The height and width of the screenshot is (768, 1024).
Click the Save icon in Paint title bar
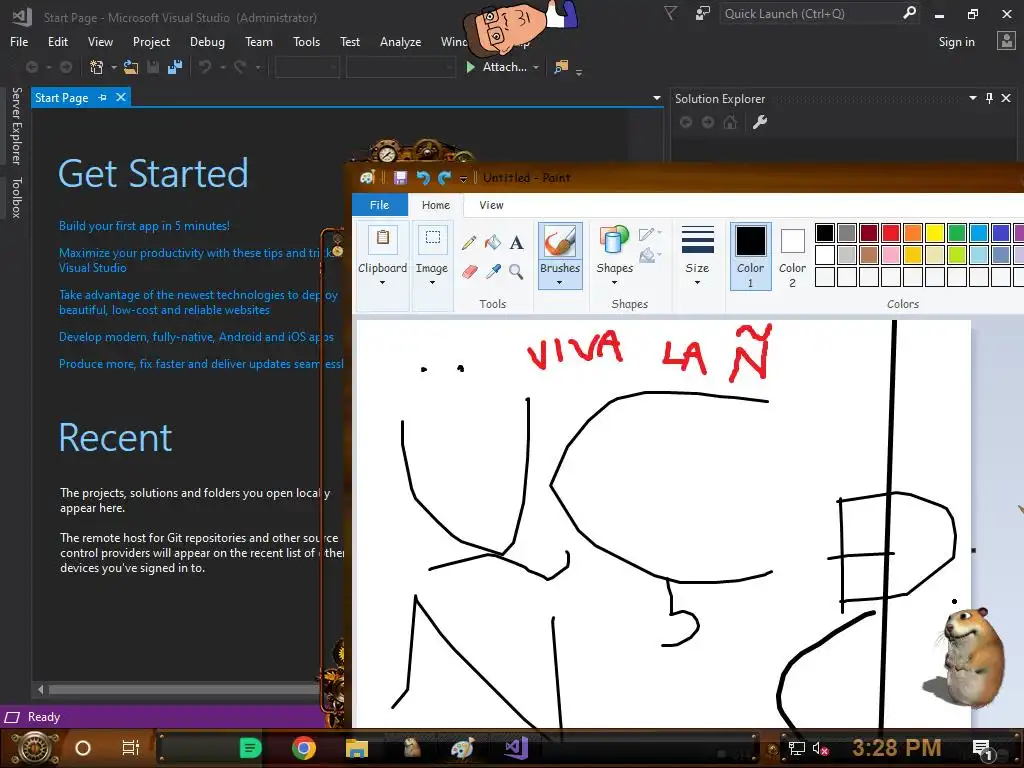(400, 178)
